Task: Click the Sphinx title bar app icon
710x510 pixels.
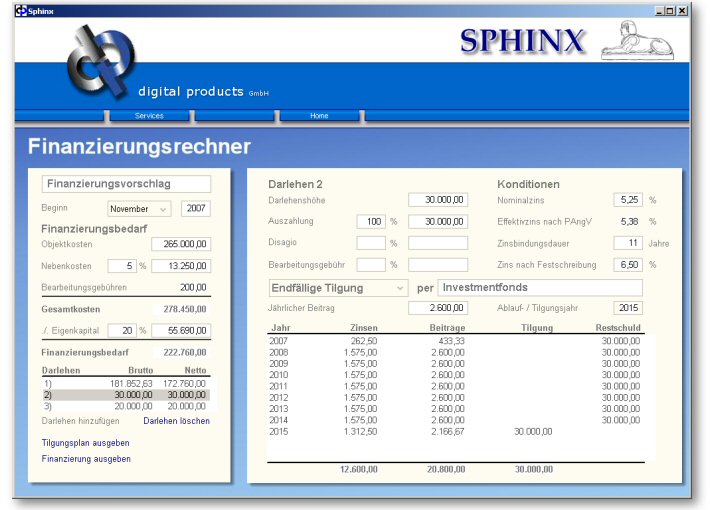Action: (21, 10)
